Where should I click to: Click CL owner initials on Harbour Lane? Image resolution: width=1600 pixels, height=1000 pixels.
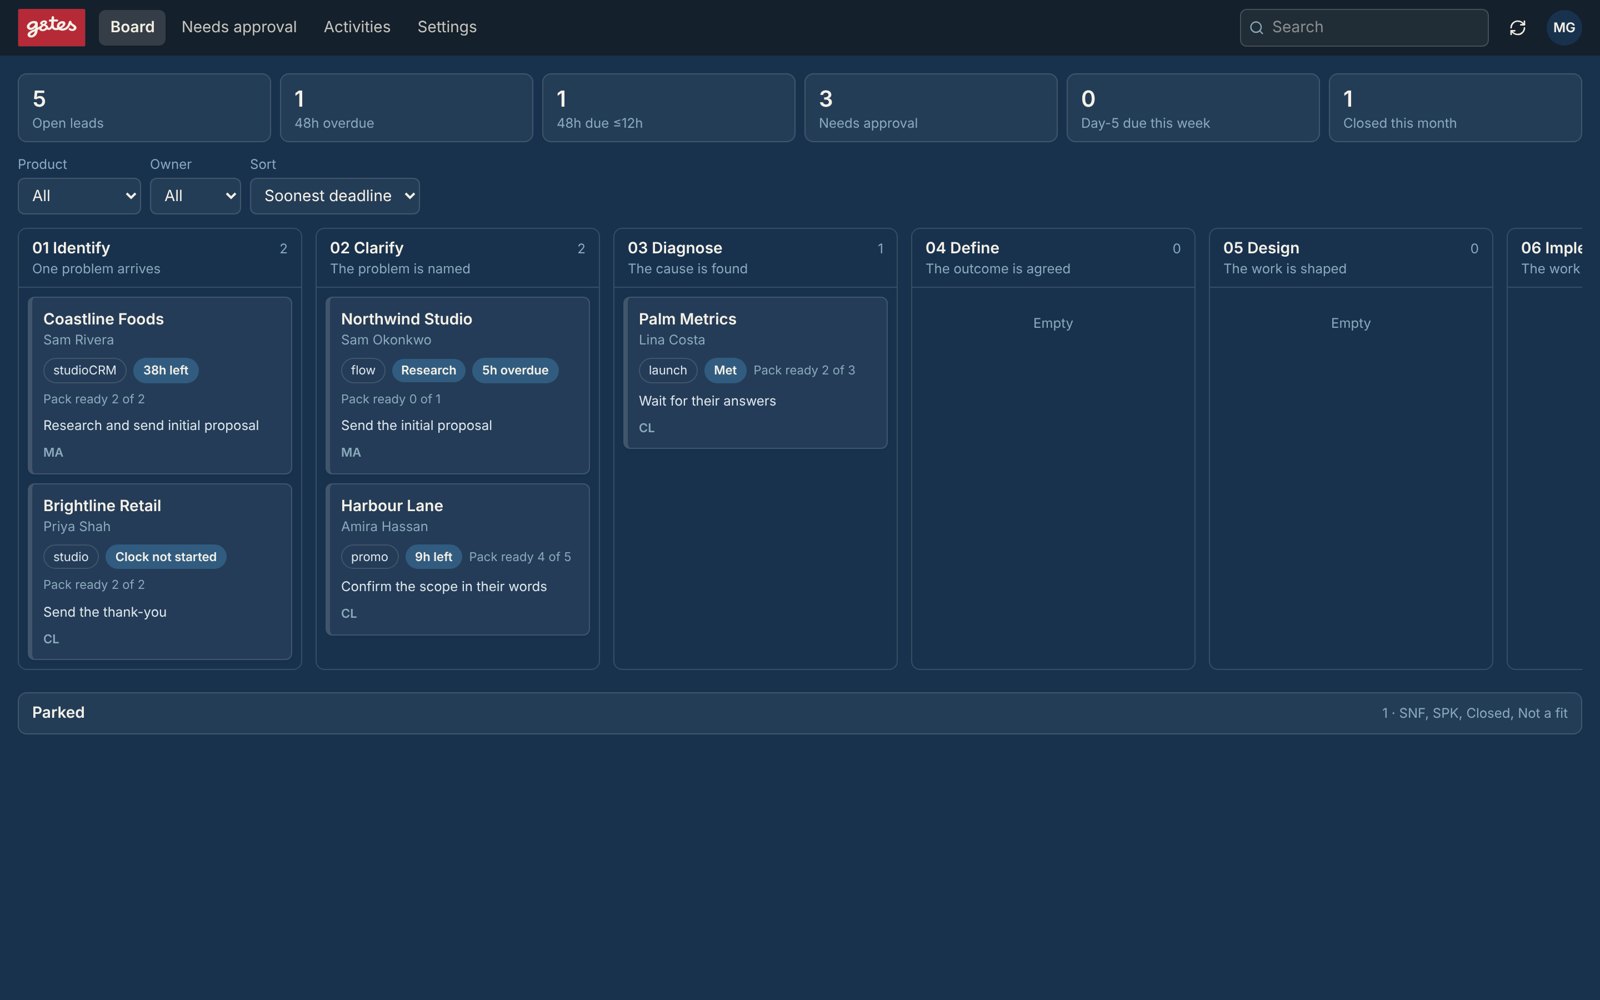[x=349, y=614]
